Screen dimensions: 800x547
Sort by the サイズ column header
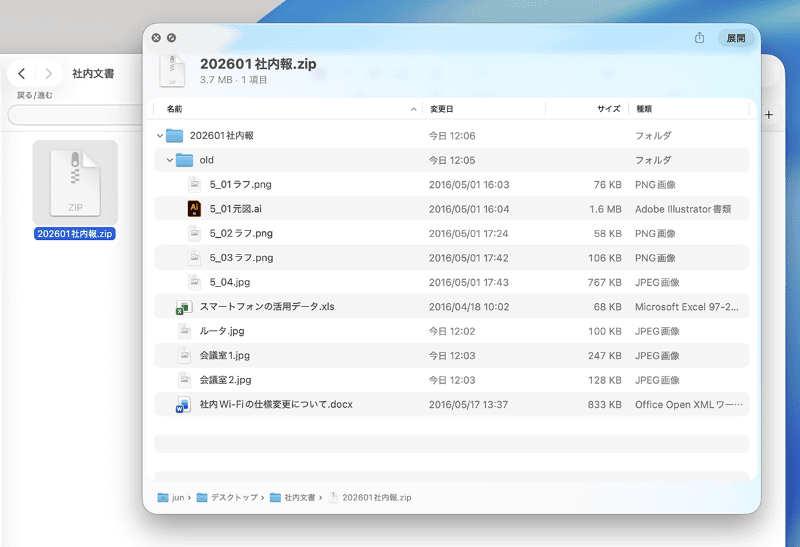pos(609,109)
